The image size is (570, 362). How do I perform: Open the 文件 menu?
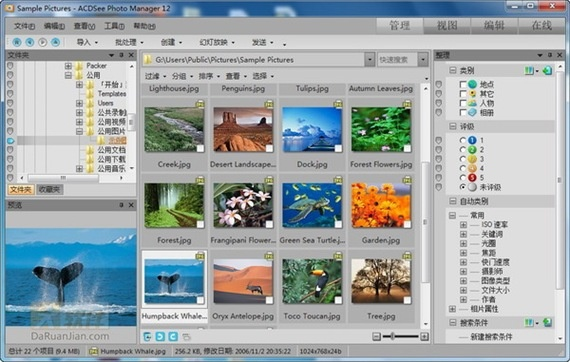click(x=24, y=26)
